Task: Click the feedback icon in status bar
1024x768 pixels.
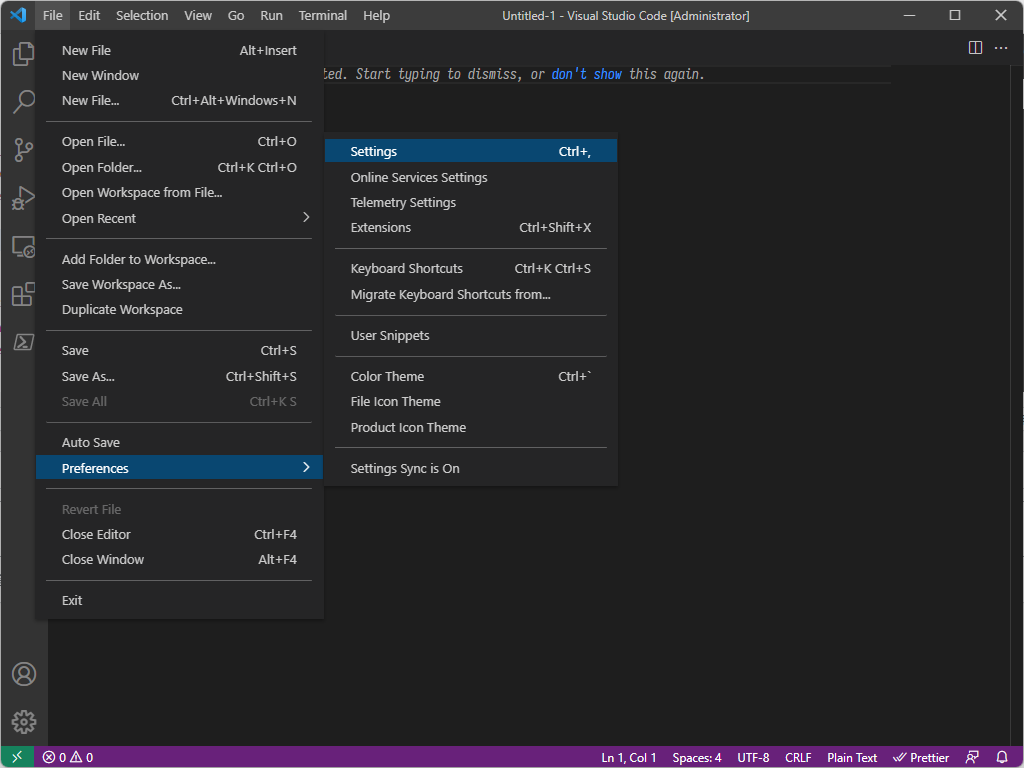Action: click(x=972, y=758)
